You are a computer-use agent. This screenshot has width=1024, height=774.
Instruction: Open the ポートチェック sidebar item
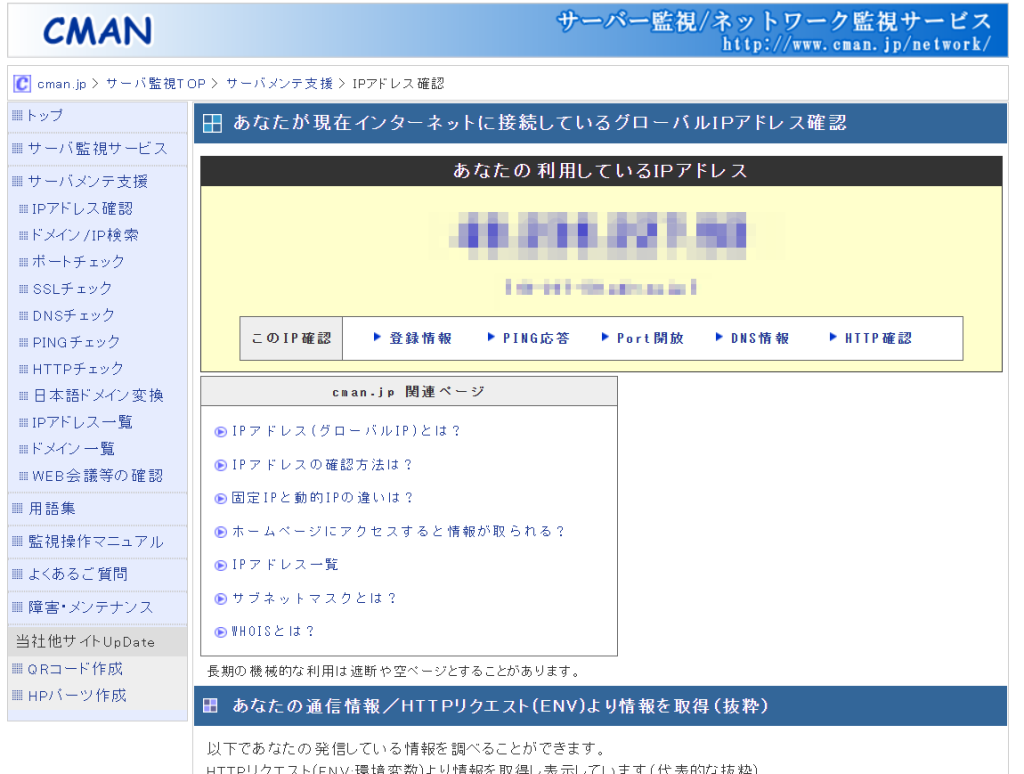[78, 262]
